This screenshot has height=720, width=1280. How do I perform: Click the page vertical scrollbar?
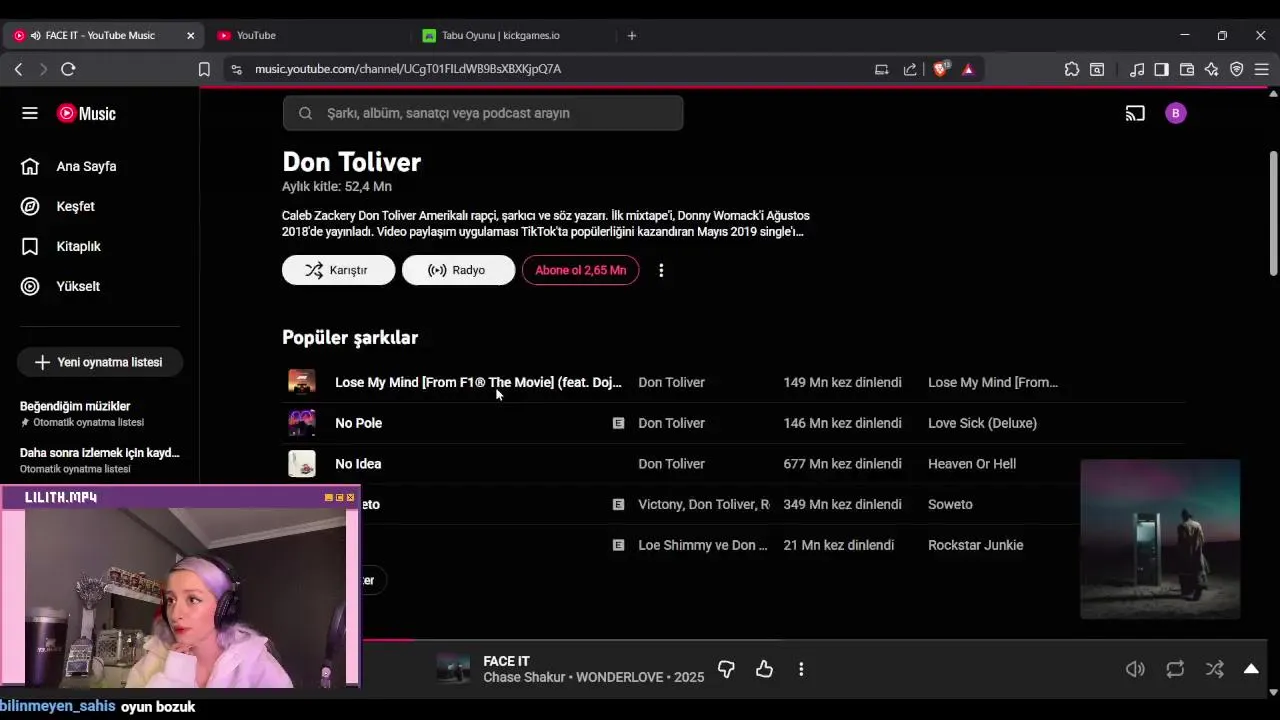coord(1273,213)
